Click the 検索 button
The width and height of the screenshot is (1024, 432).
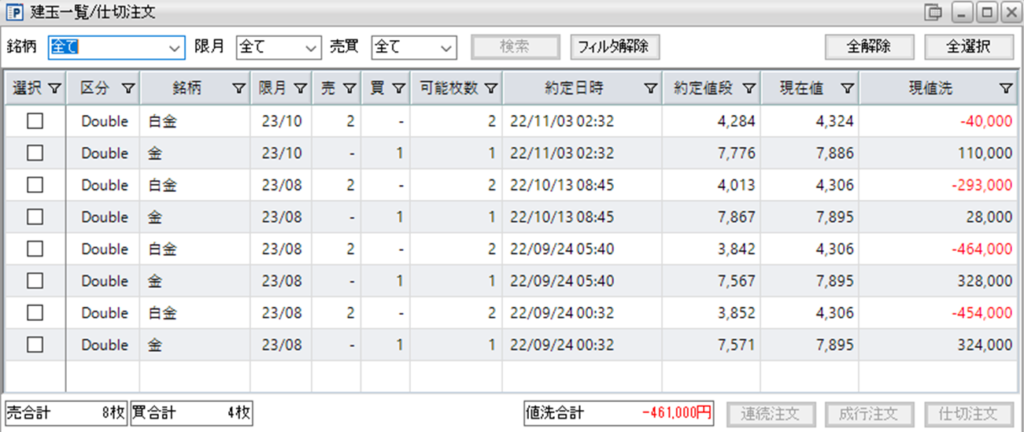point(515,47)
